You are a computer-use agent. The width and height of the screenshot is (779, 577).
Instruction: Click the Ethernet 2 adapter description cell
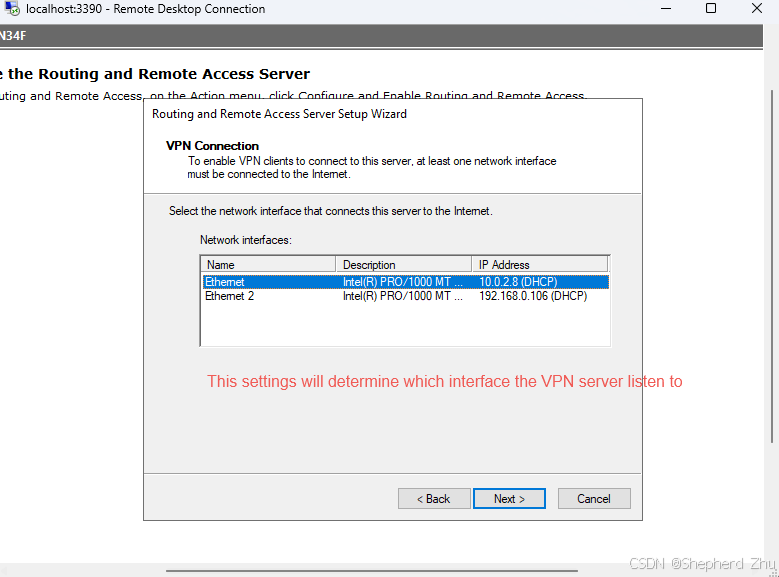(403, 296)
